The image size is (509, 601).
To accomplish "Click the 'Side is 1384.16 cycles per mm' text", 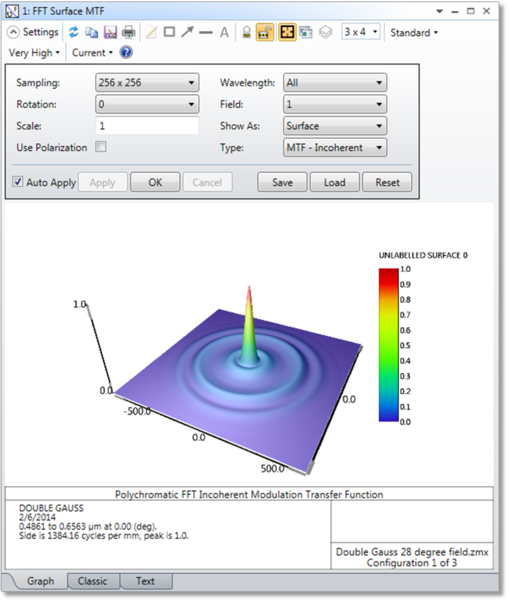I will coord(80,535).
